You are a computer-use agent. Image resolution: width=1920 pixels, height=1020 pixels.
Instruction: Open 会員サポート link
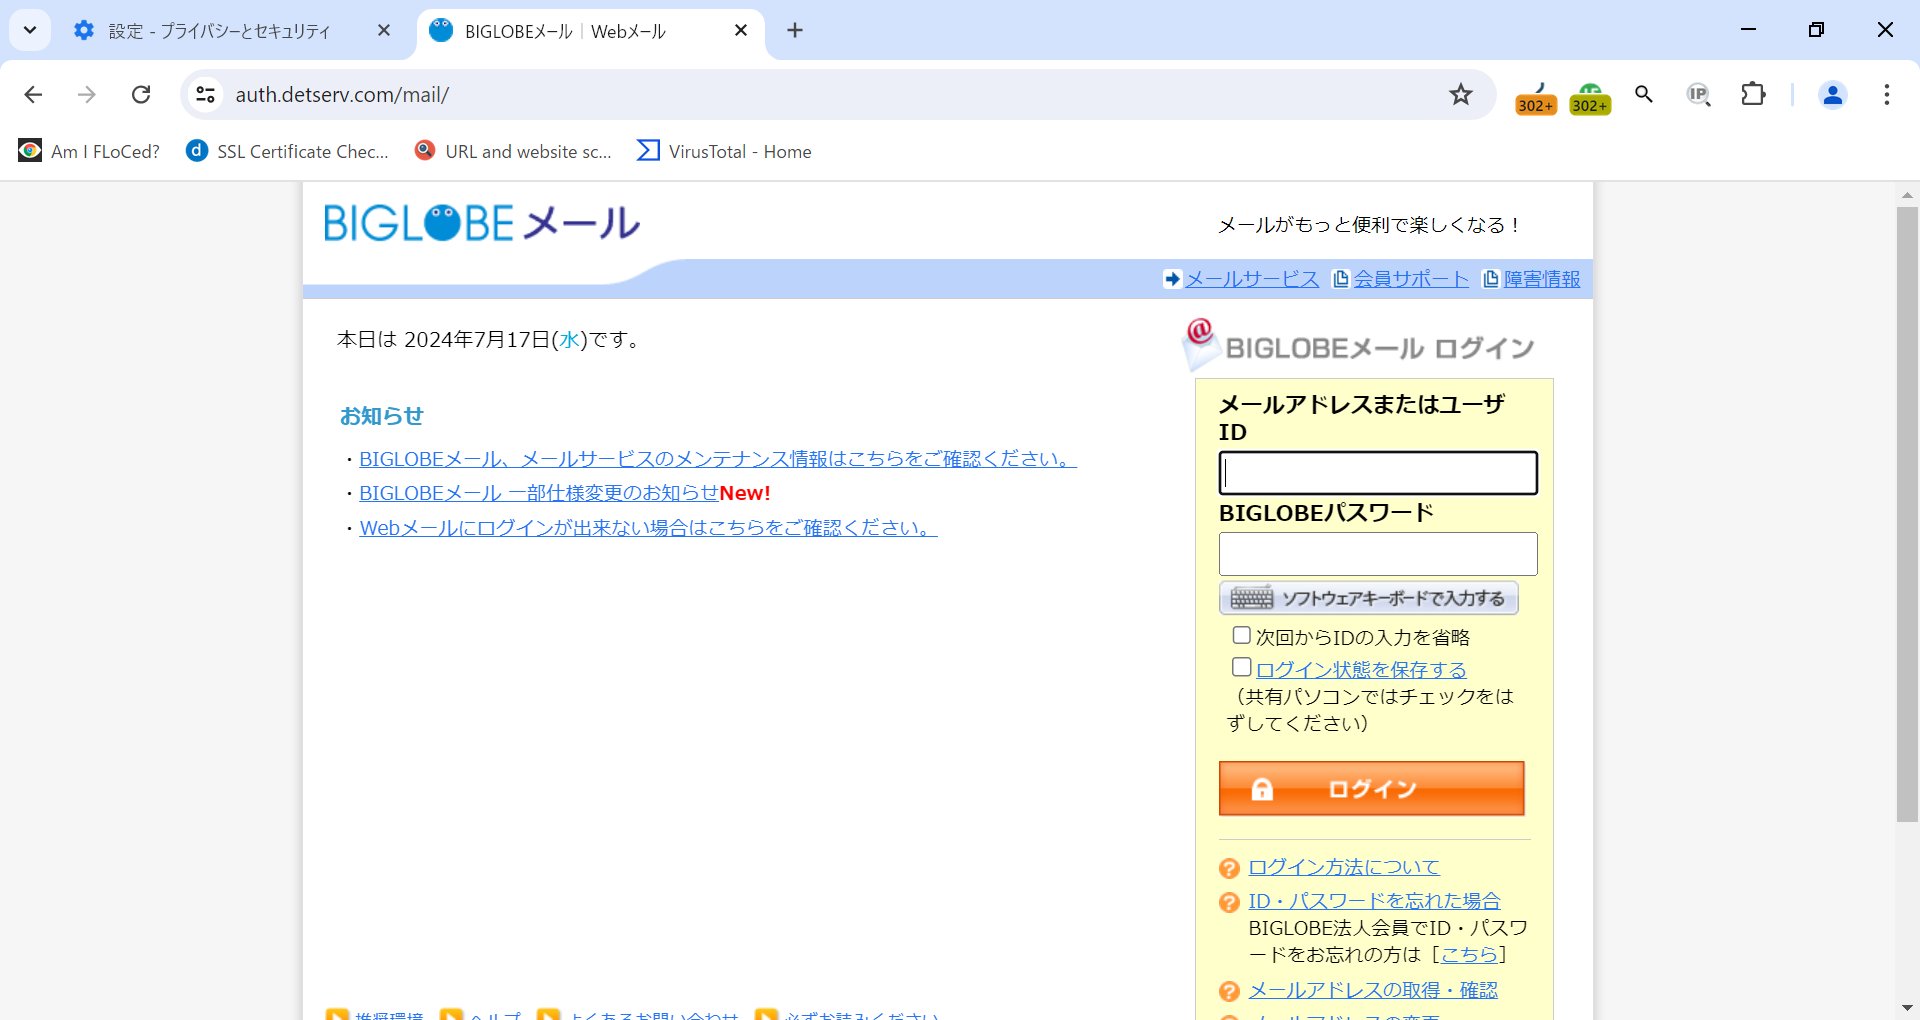pos(1411,279)
